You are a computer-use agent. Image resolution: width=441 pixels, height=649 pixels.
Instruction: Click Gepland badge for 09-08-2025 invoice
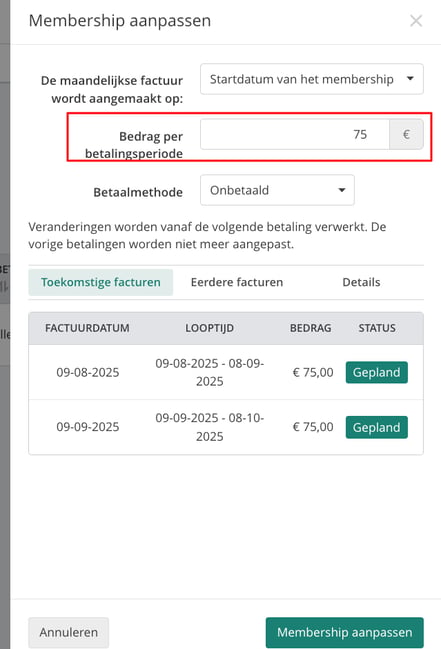(x=377, y=373)
